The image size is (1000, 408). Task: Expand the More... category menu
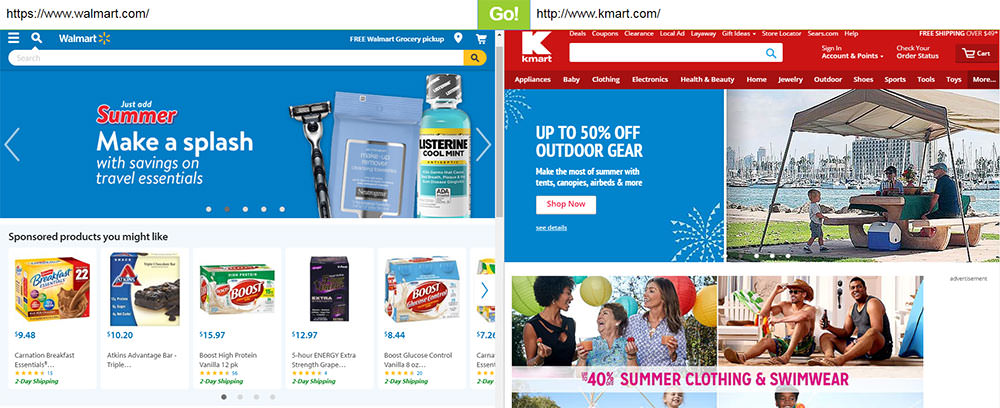click(983, 80)
